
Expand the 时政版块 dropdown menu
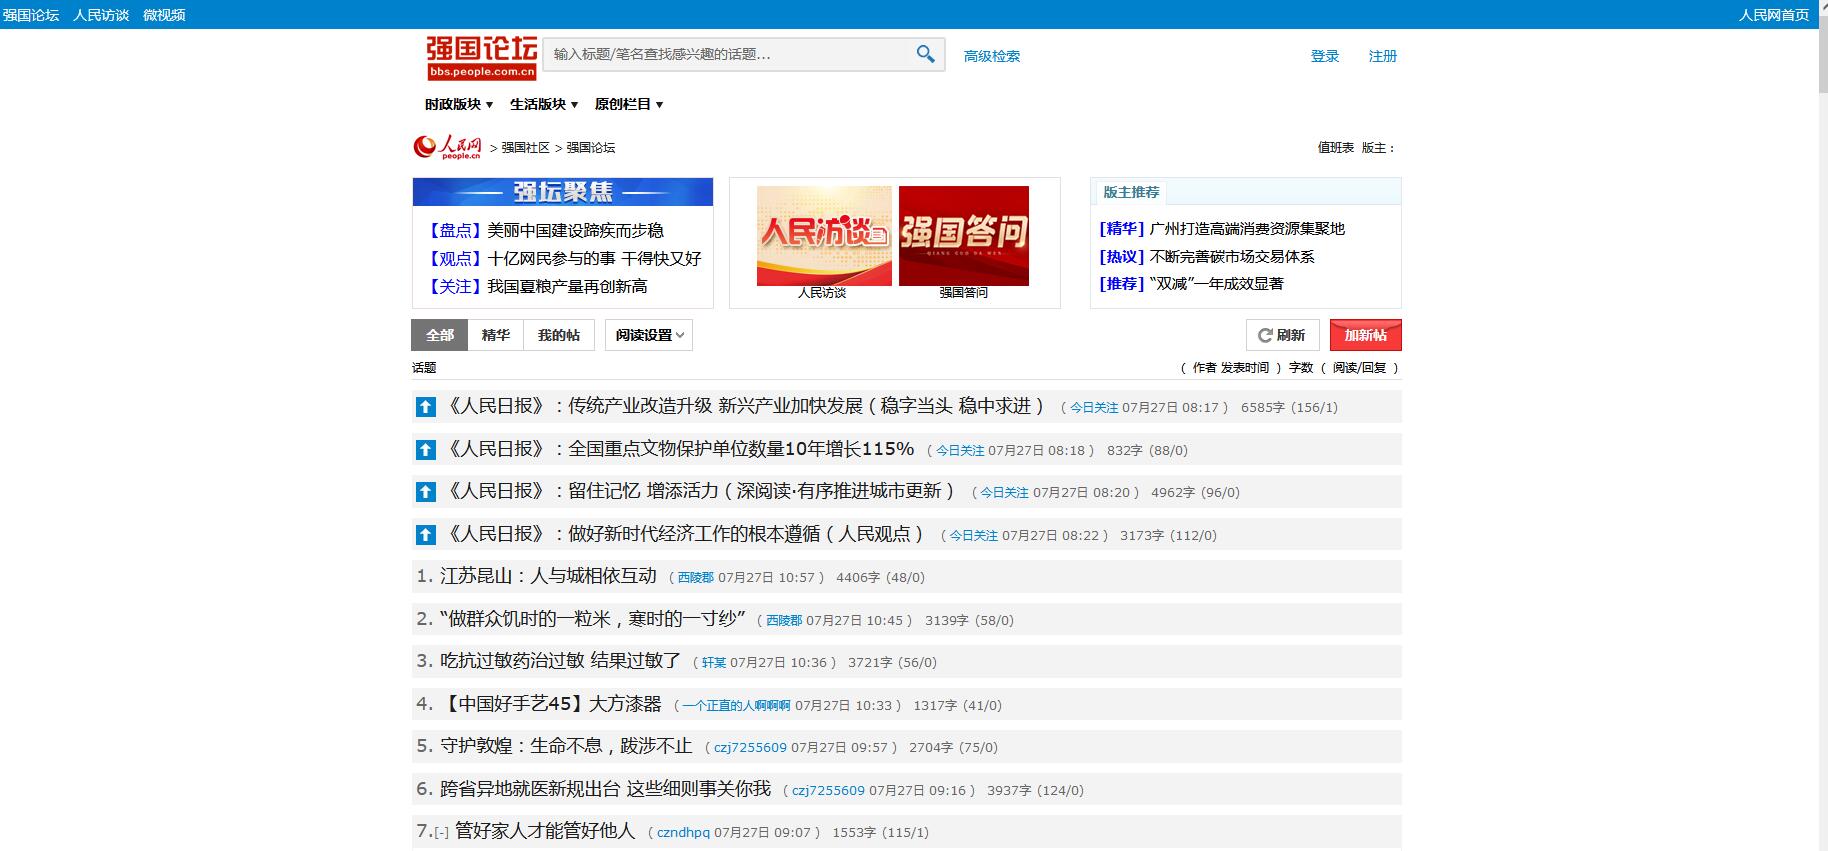point(459,104)
